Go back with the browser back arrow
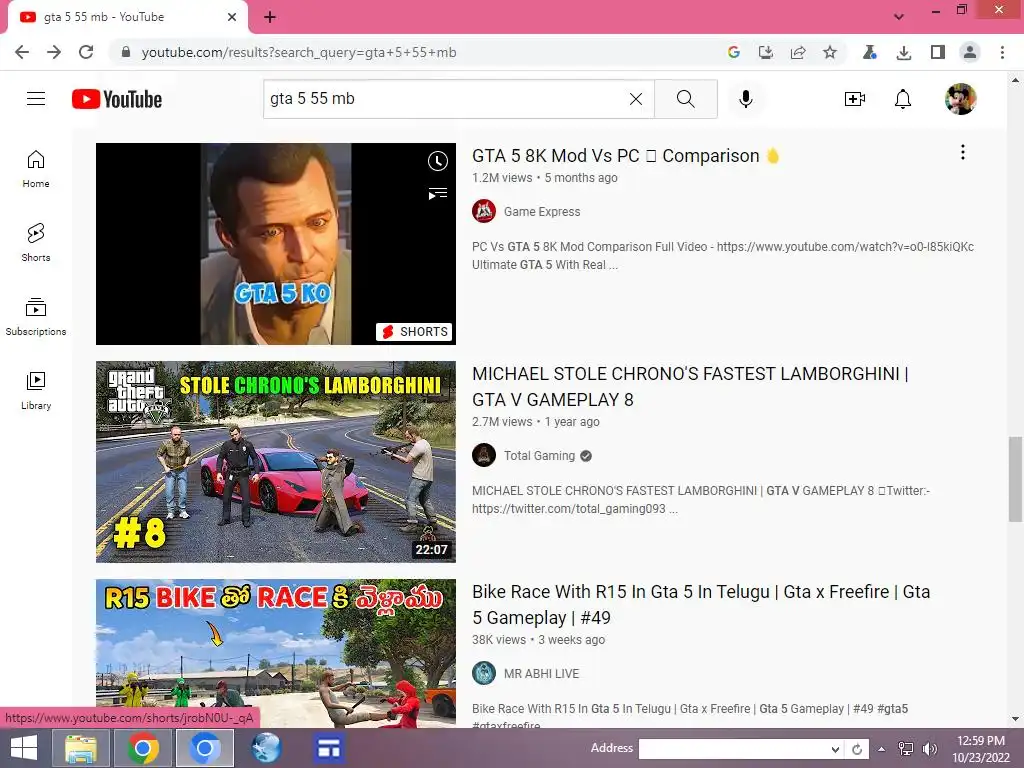1024x768 pixels. (22, 52)
